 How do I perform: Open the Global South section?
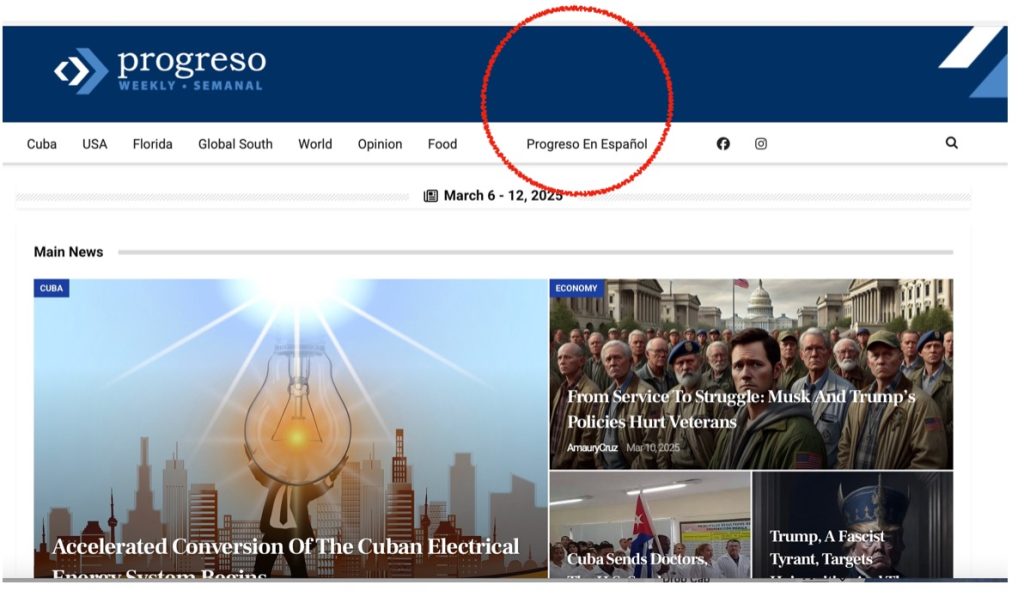pyautogui.click(x=235, y=144)
